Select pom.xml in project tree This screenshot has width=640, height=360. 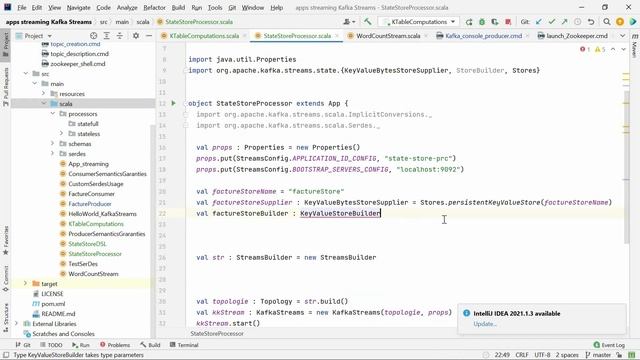coord(53,304)
